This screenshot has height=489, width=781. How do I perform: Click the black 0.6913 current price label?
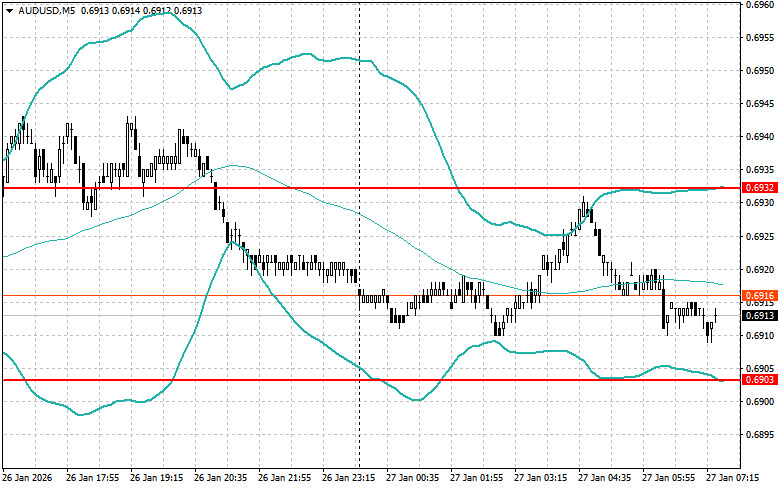pos(760,316)
